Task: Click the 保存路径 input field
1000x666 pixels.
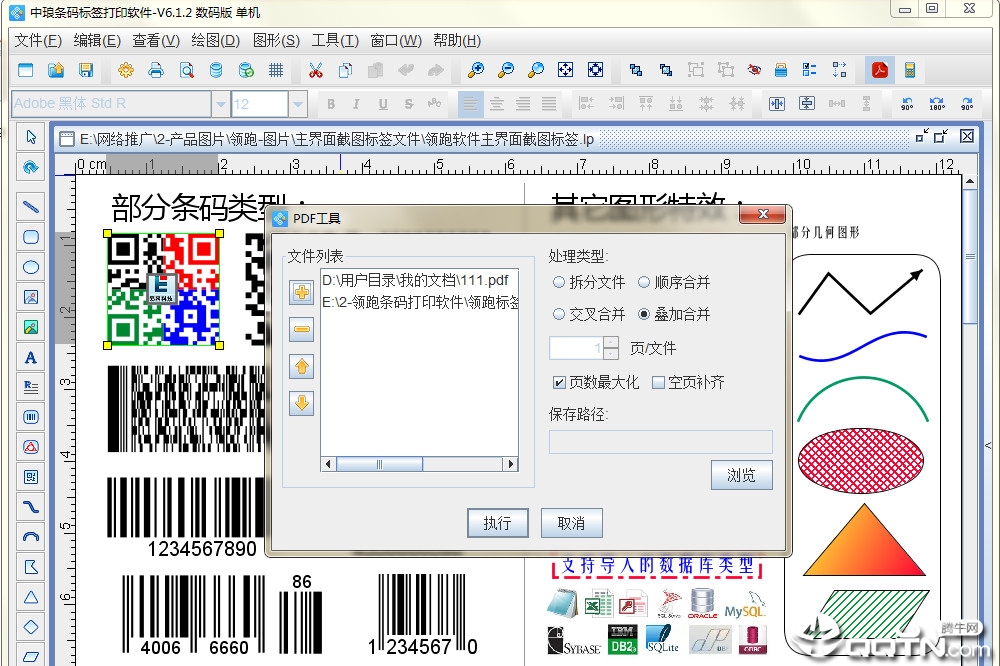Action: (661, 442)
